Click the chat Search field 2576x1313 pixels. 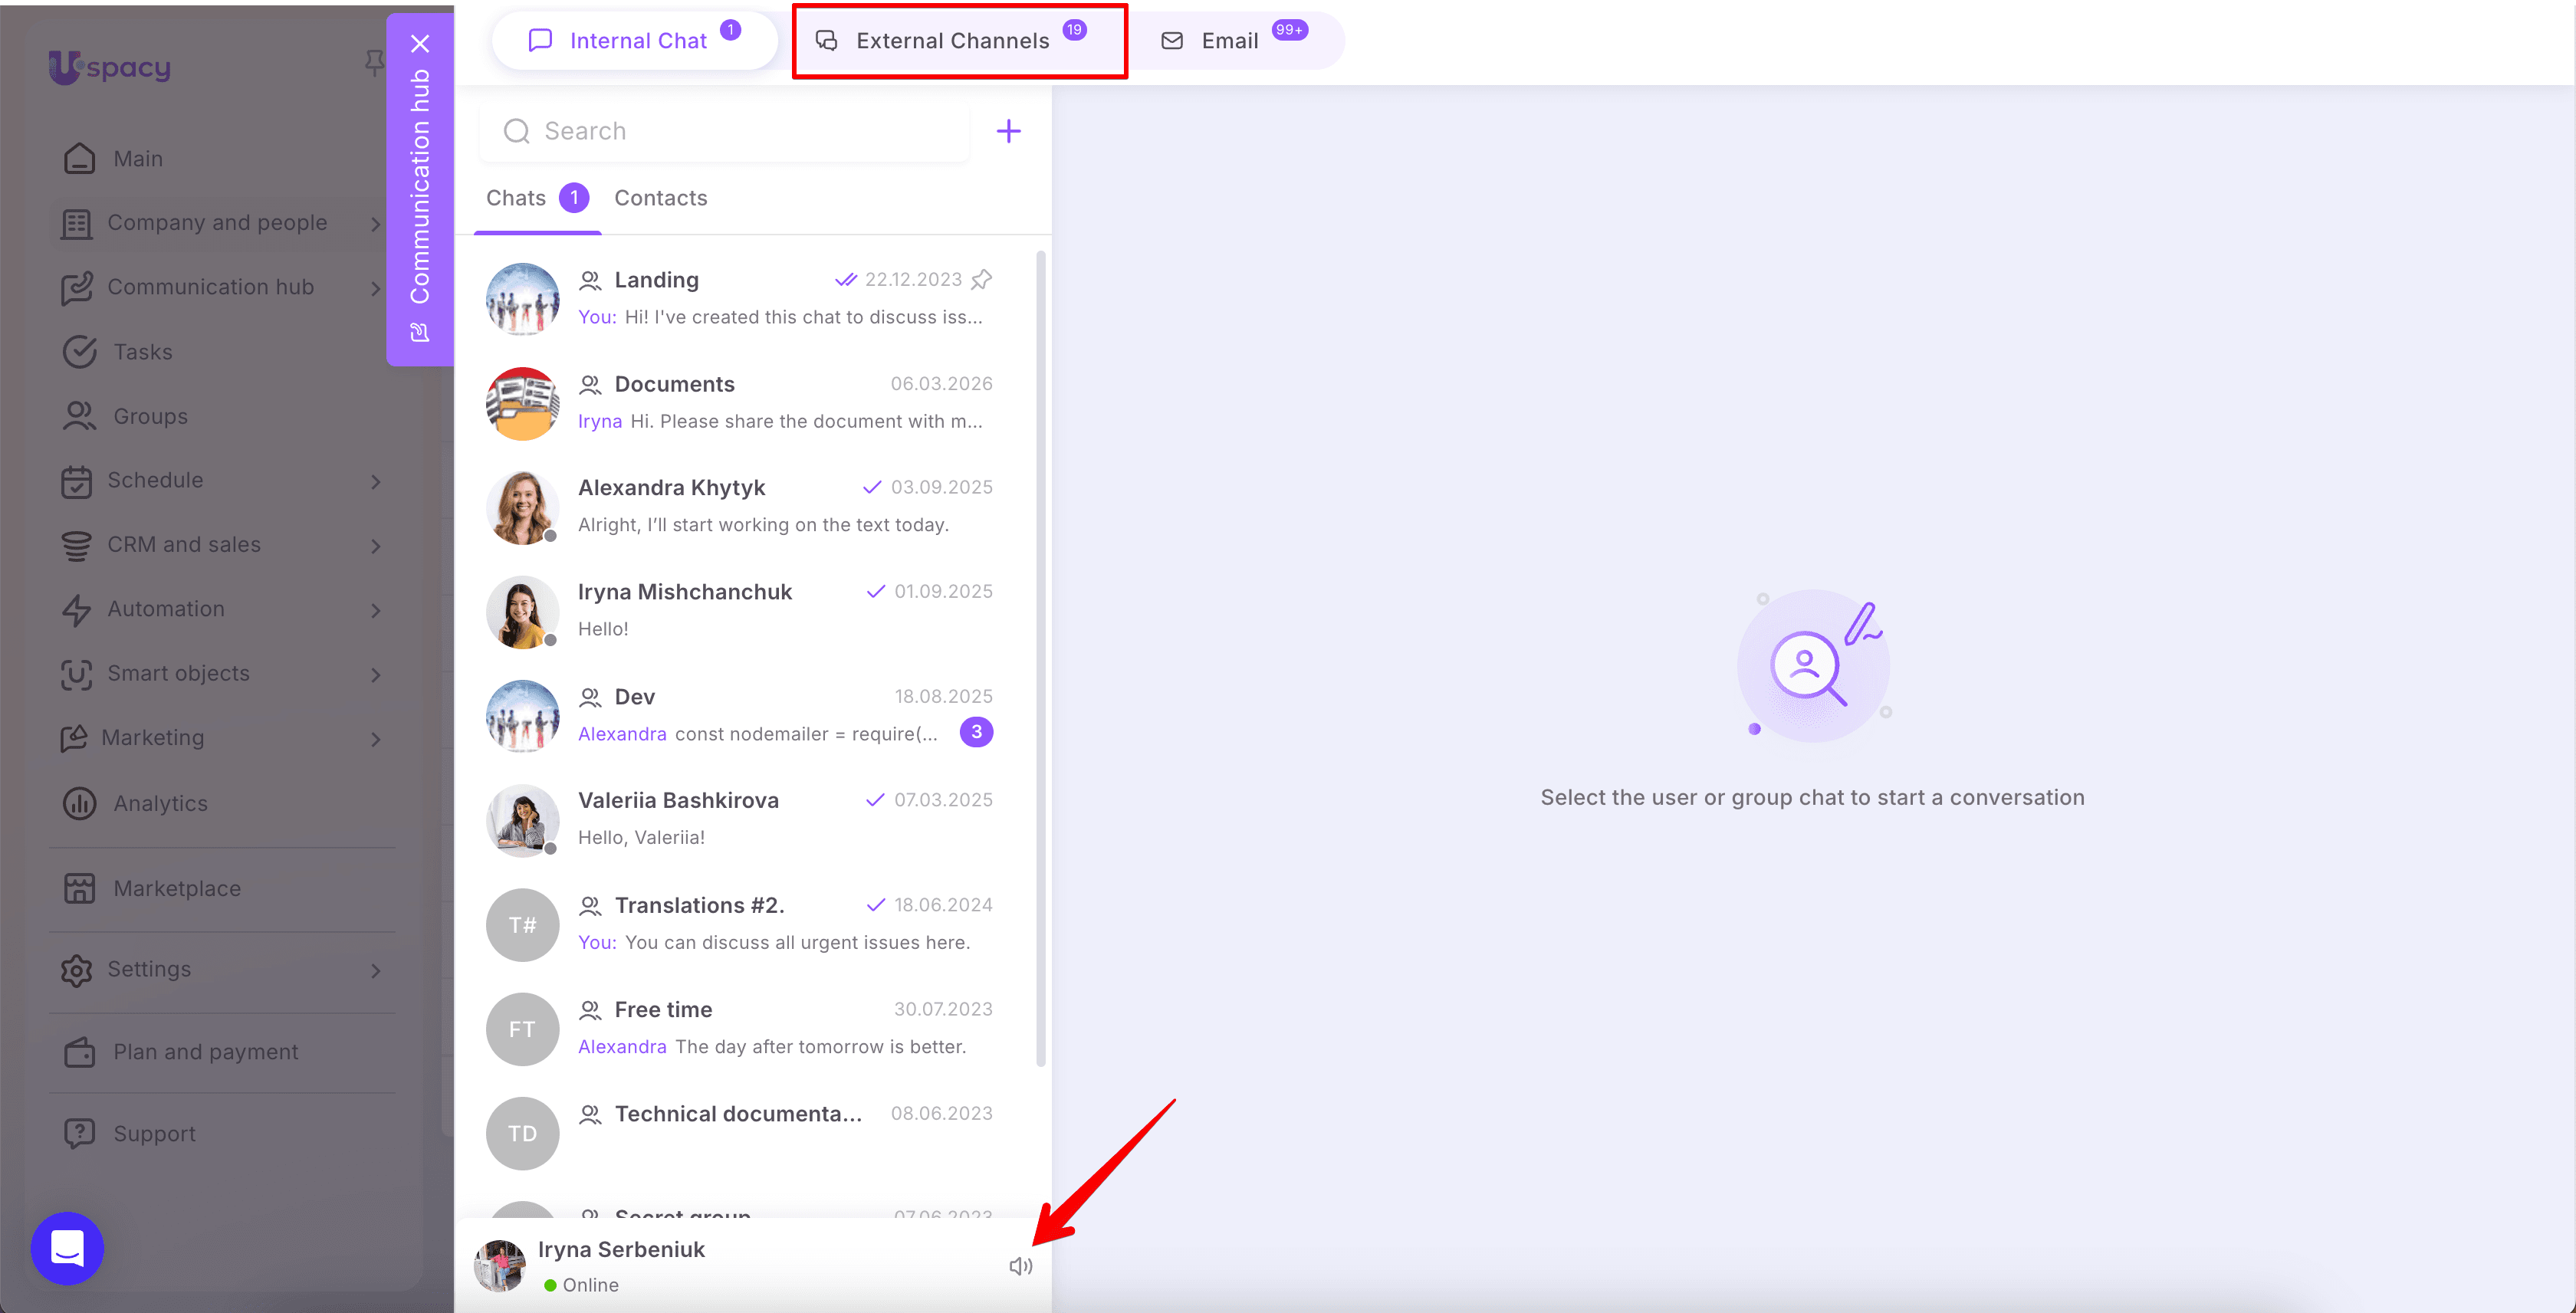pyautogui.click(x=724, y=131)
